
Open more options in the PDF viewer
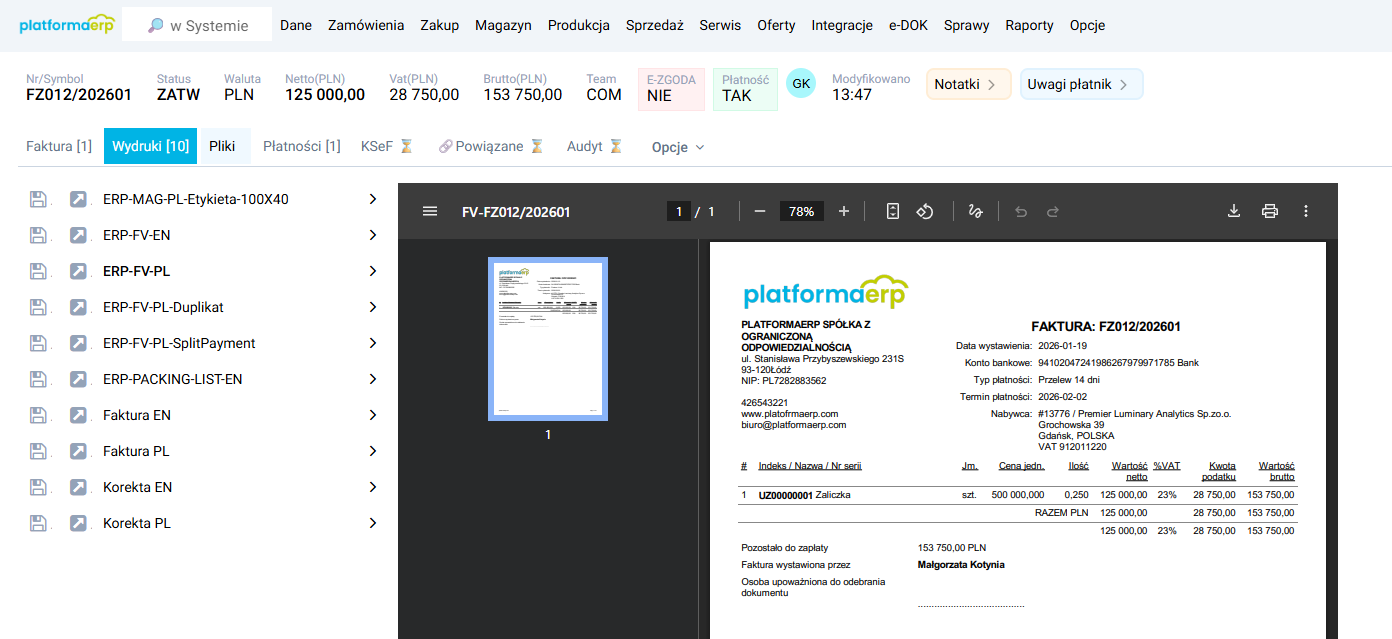point(1306,211)
